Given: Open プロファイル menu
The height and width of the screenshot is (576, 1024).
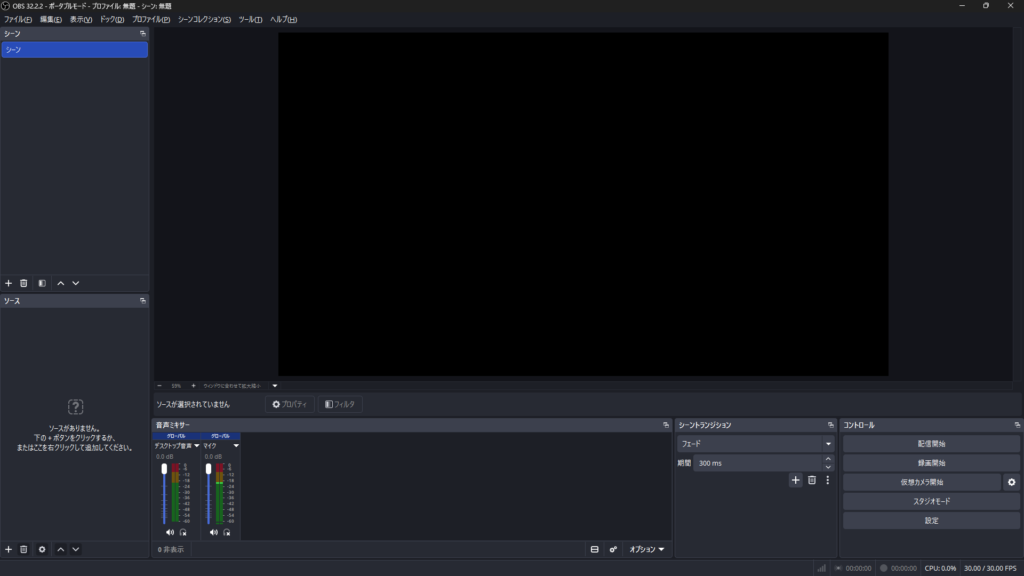Looking at the screenshot, I should (x=151, y=20).
